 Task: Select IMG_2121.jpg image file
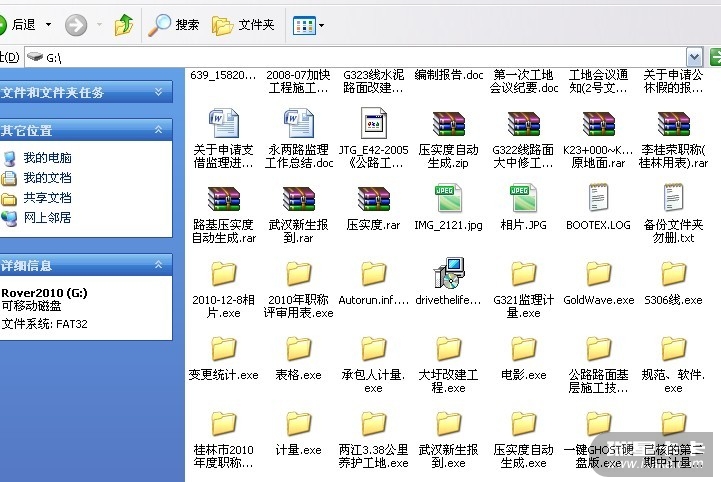(448, 207)
